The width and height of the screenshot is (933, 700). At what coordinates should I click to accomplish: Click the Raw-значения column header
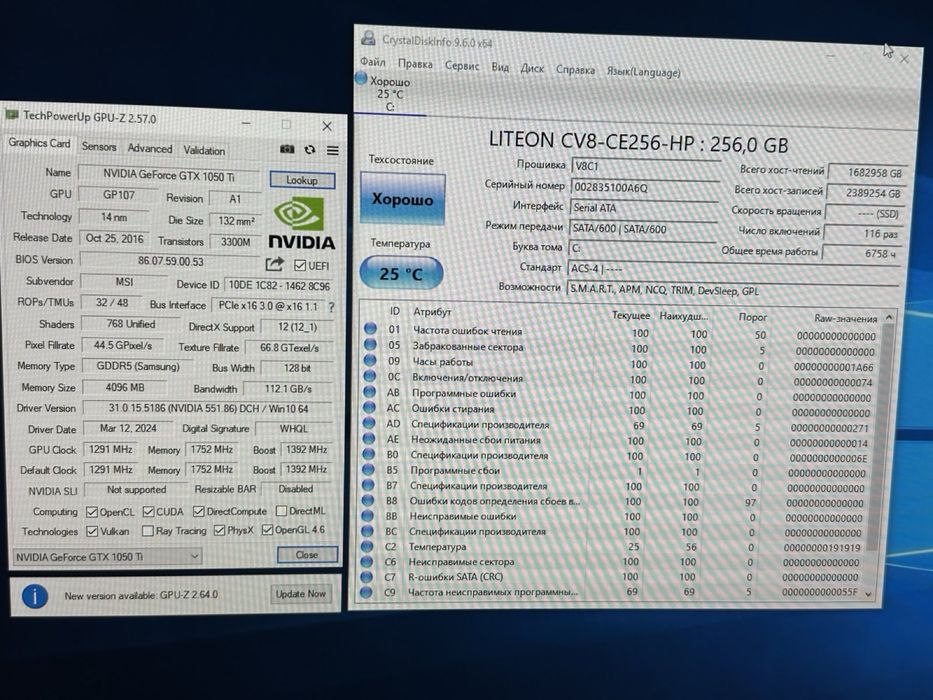point(846,318)
